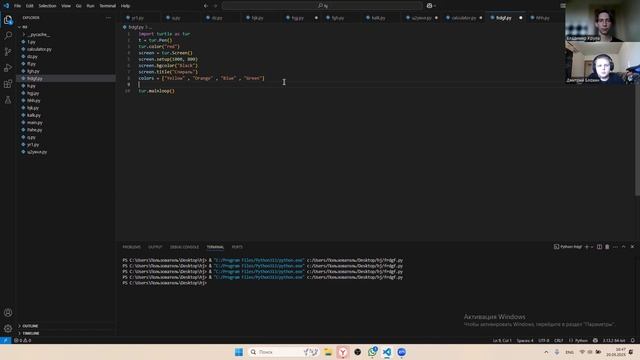Image resolution: width=640 pixels, height=360 pixels.
Task: Switch to the yr1.py editor tab
Action: (137, 18)
